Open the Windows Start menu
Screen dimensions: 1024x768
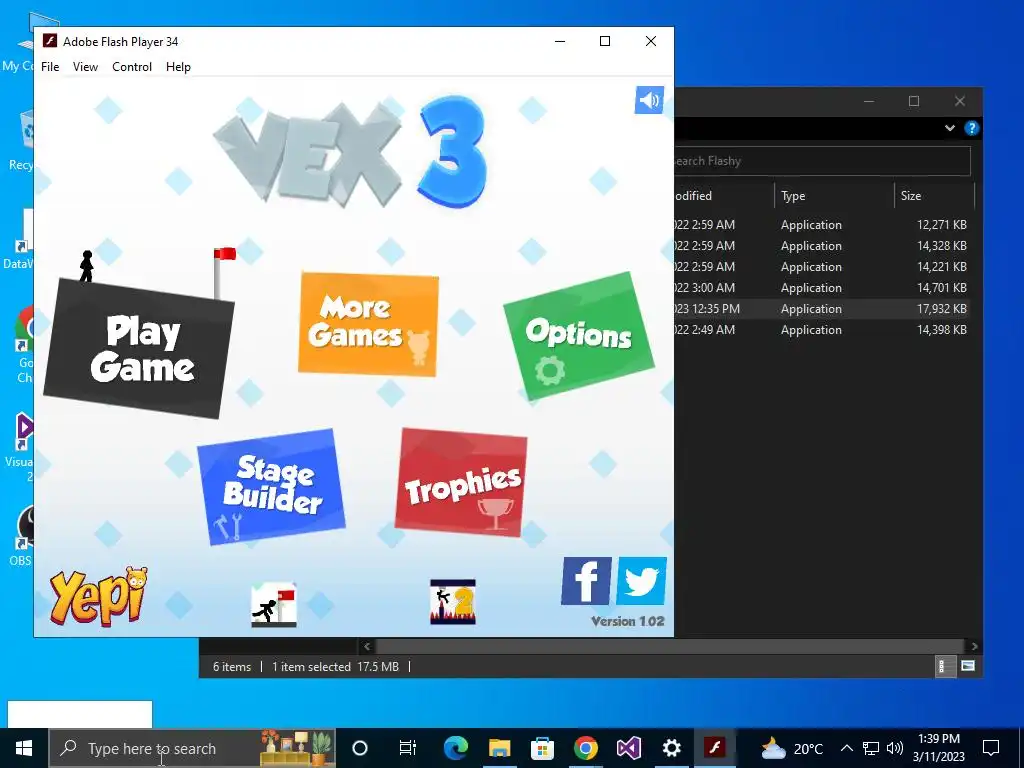24,748
